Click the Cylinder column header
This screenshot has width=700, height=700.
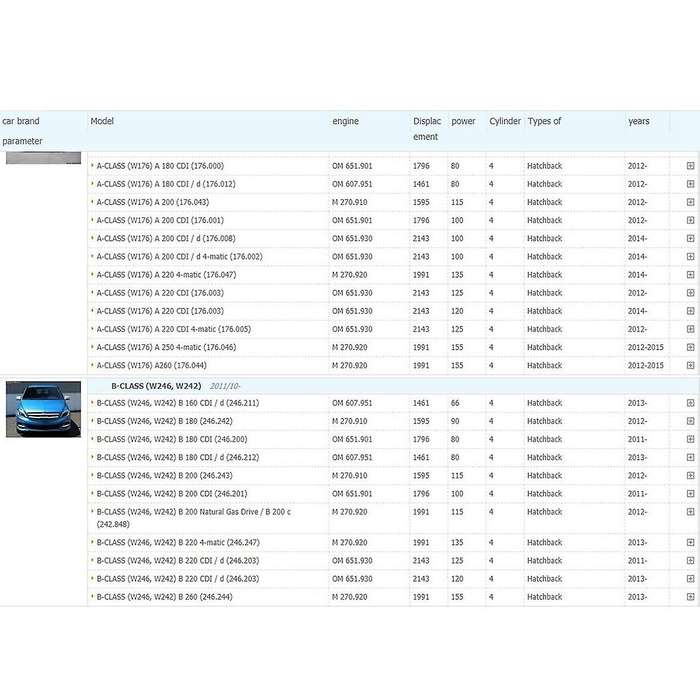(505, 121)
